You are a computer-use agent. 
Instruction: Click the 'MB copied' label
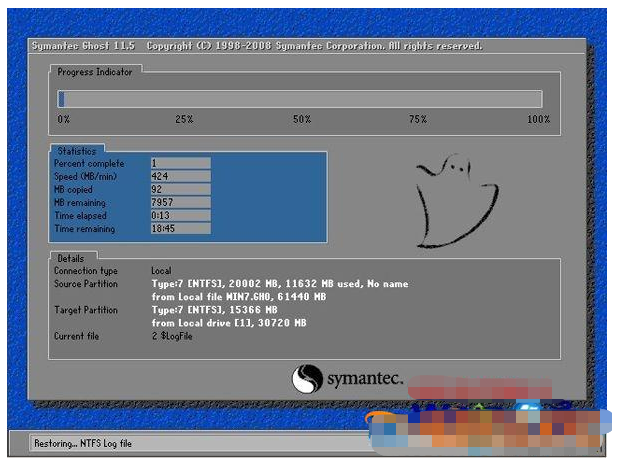[73, 190]
